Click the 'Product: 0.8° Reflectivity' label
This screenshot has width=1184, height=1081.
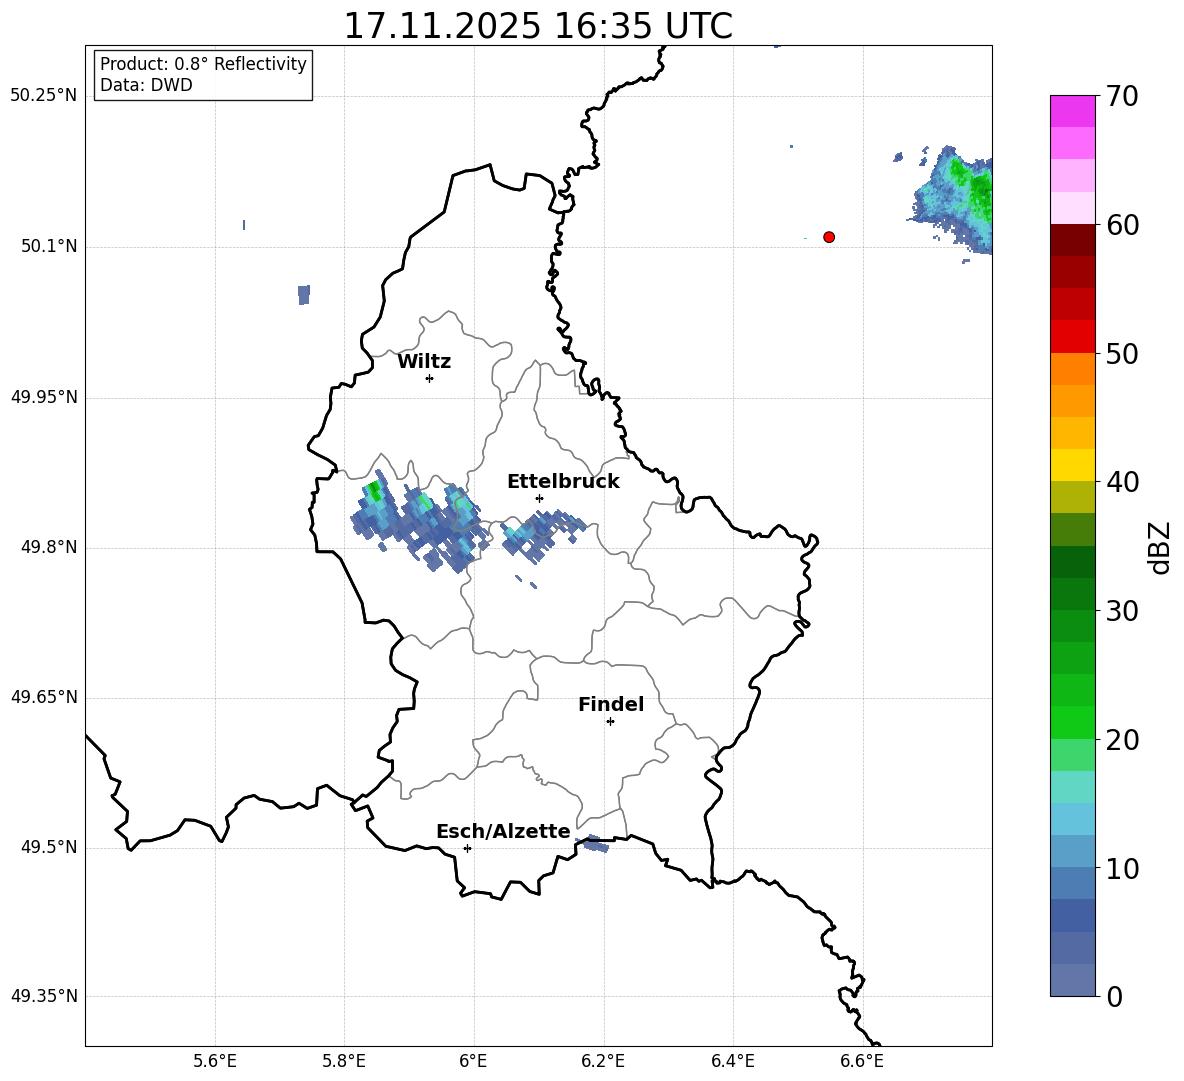tap(203, 64)
